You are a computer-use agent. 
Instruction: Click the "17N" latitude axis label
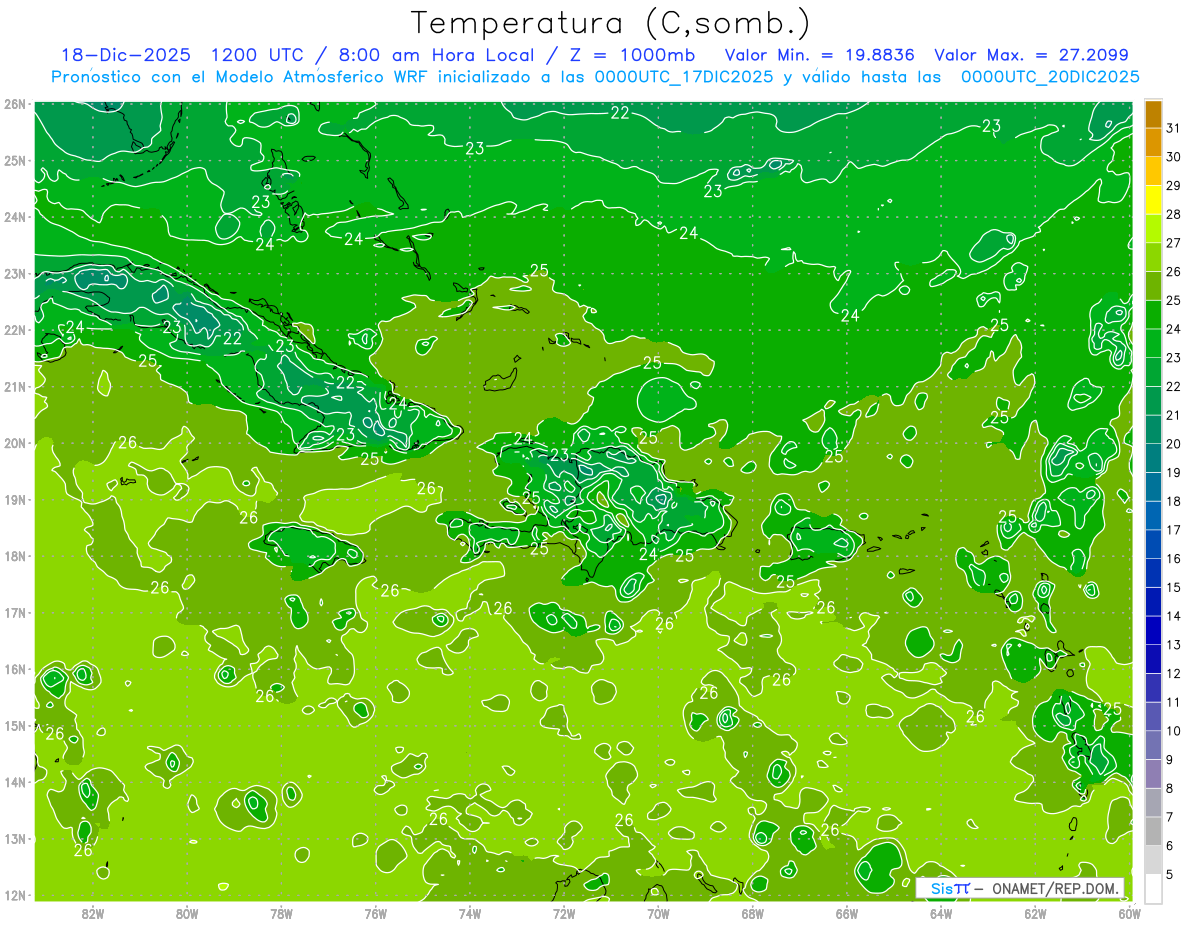tap(15, 613)
